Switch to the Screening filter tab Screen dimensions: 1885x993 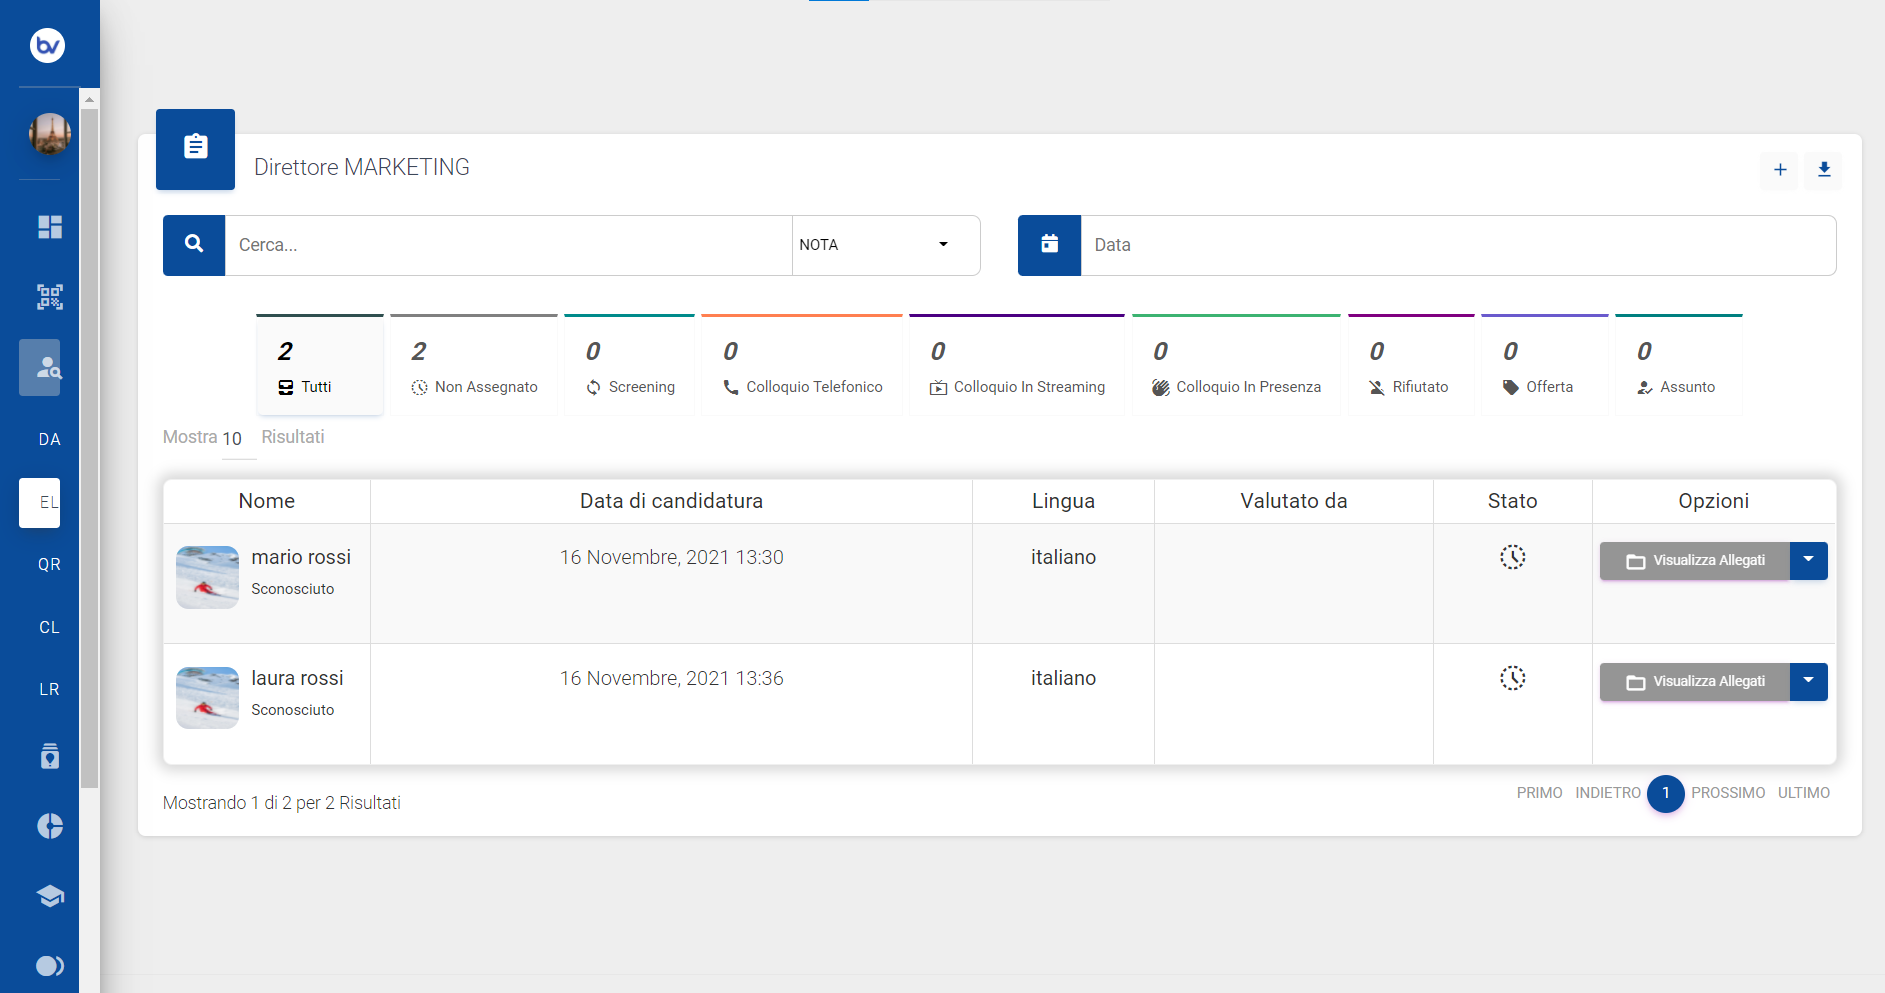pyautogui.click(x=629, y=367)
